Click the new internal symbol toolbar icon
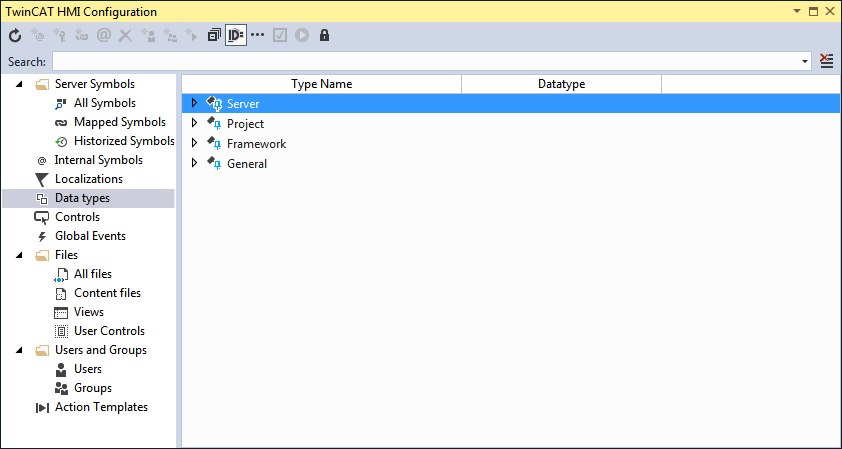 (x=38, y=36)
